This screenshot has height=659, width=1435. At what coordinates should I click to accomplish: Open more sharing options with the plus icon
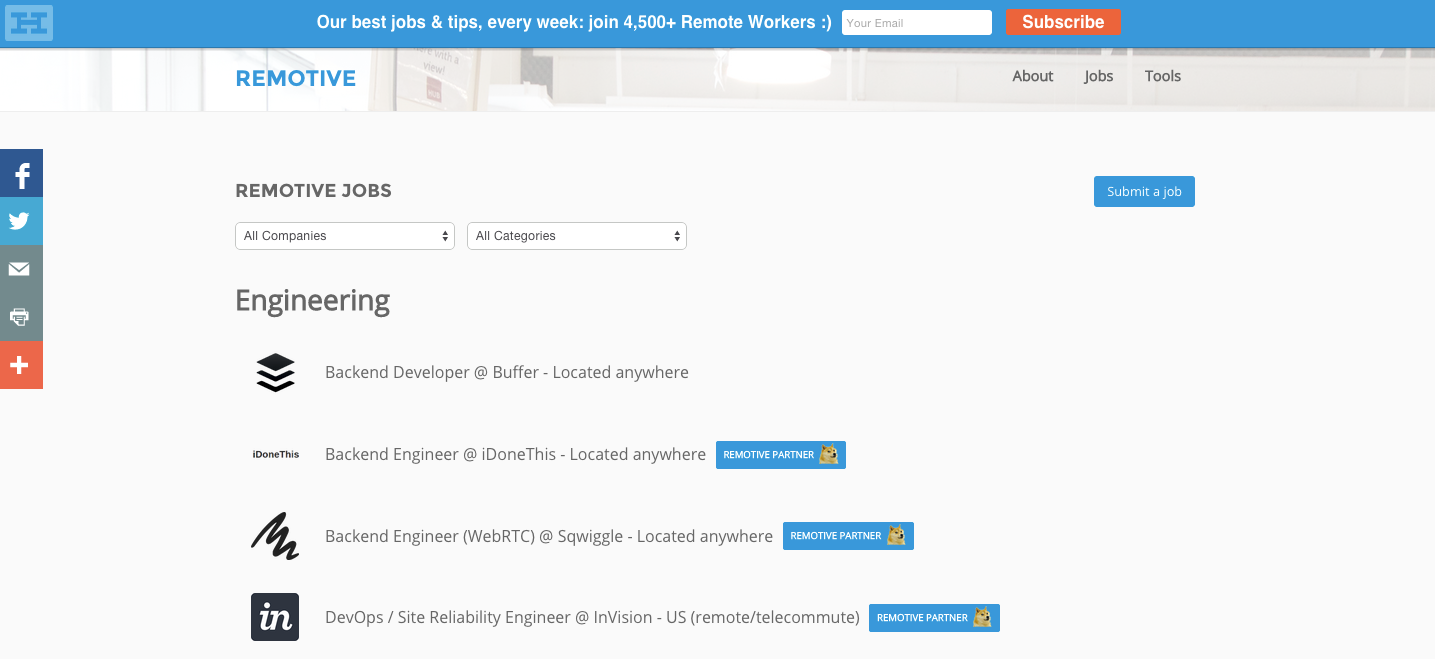click(21, 365)
